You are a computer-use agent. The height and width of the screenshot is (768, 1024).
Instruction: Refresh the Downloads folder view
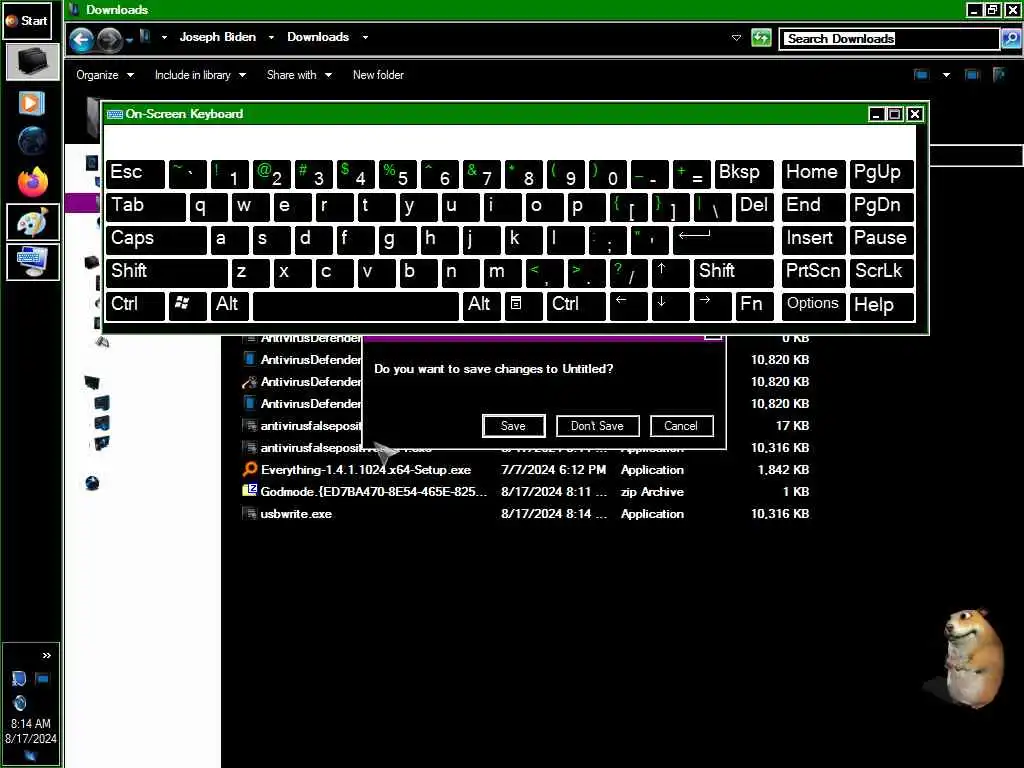[x=761, y=38]
